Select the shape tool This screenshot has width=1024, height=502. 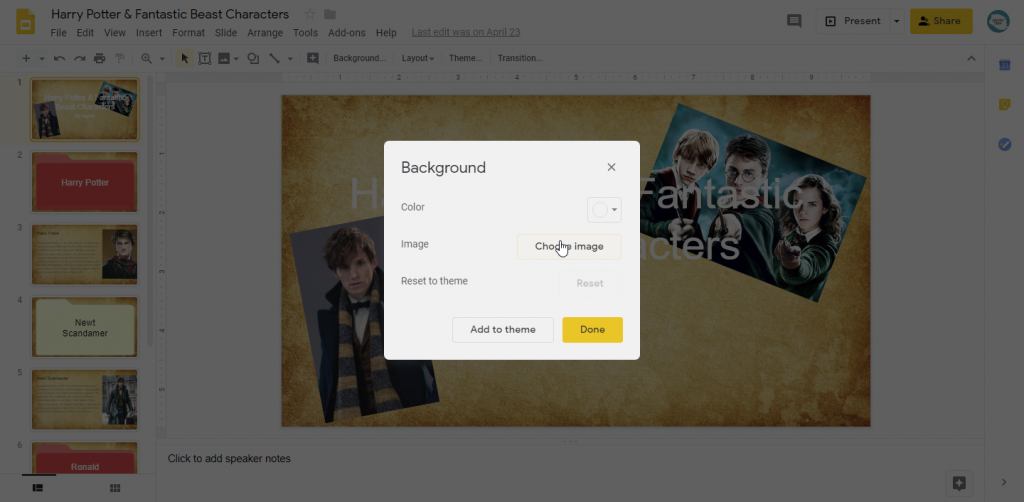coord(253,58)
